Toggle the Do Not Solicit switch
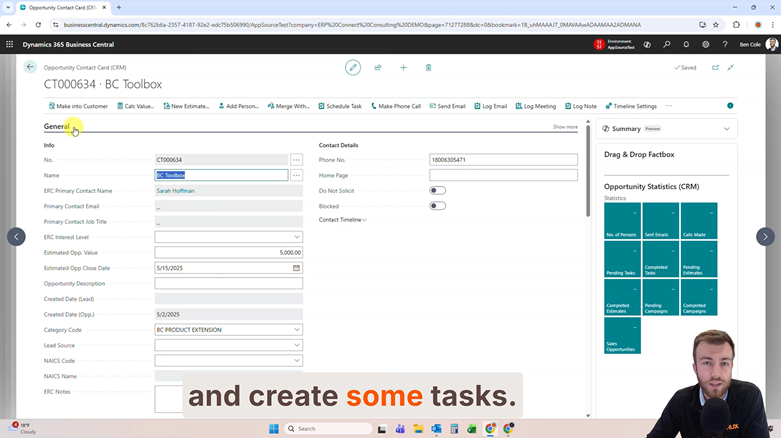781x438 pixels. pos(437,190)
